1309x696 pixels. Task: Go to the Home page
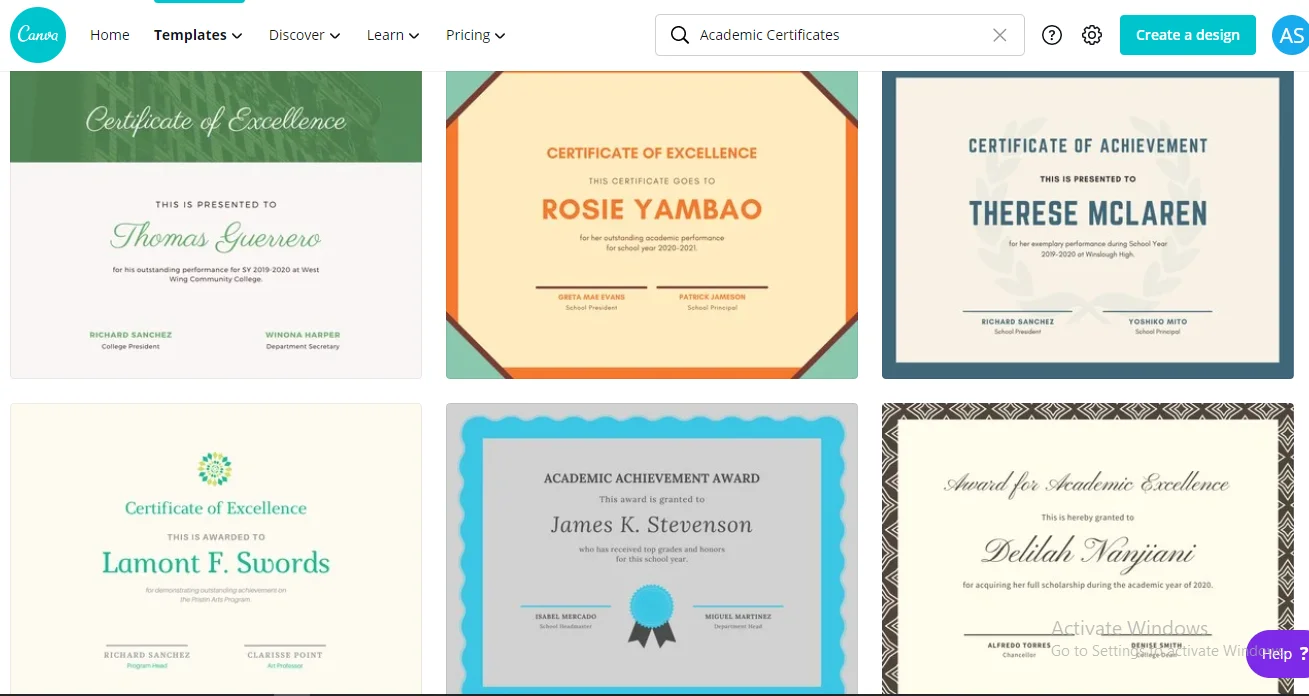(x=110, y=35)
